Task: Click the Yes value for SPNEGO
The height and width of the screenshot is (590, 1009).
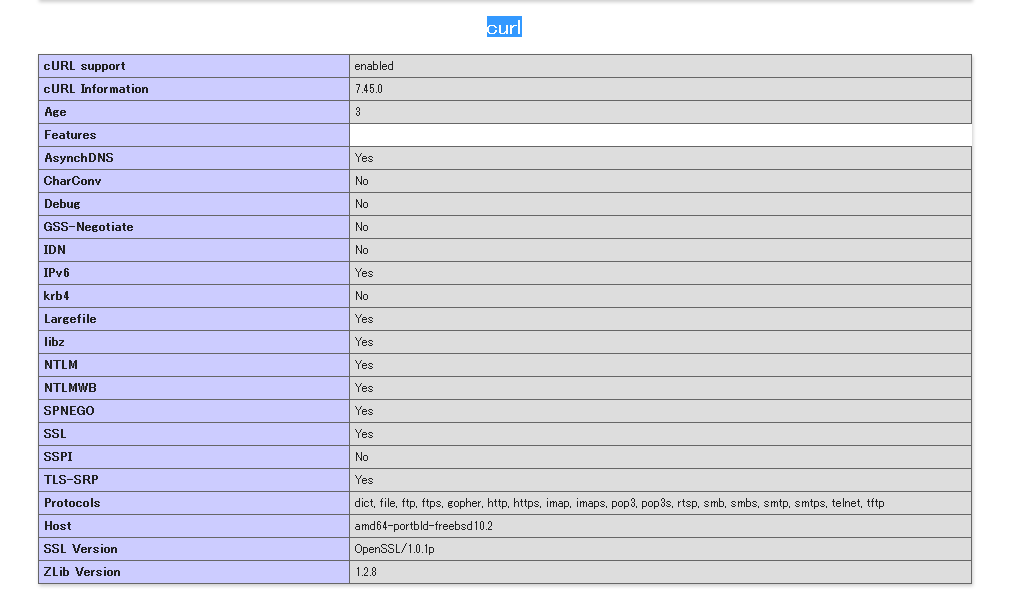Action: (x=364, y=411)
